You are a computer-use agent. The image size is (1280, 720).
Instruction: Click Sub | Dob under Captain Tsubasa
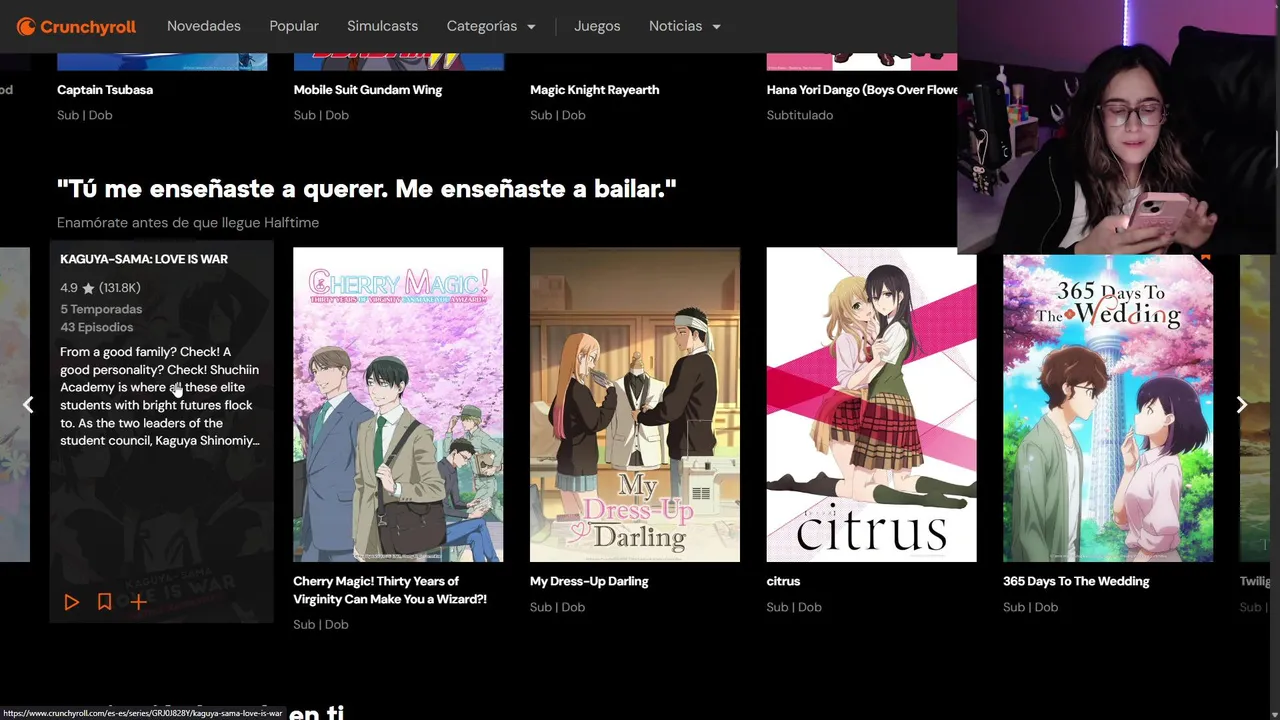coord(85,115)
